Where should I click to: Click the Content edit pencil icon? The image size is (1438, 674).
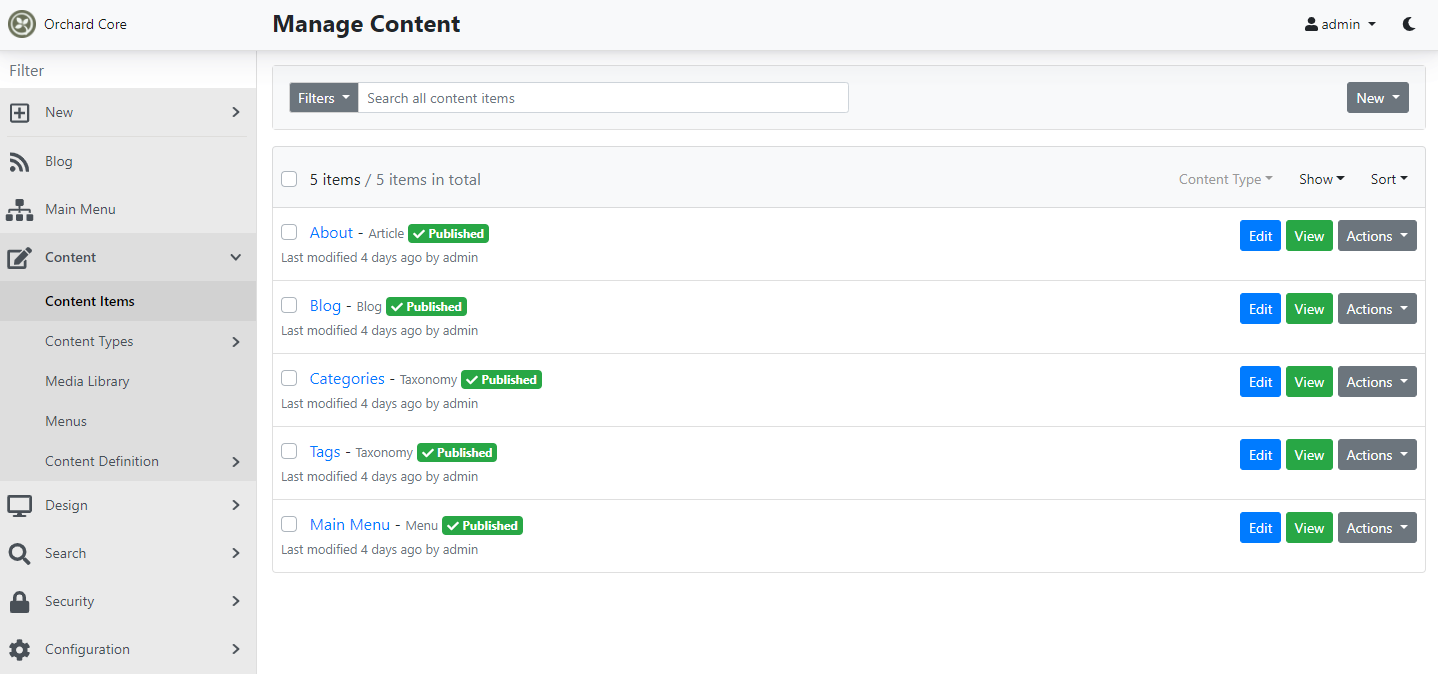point(20,257)
